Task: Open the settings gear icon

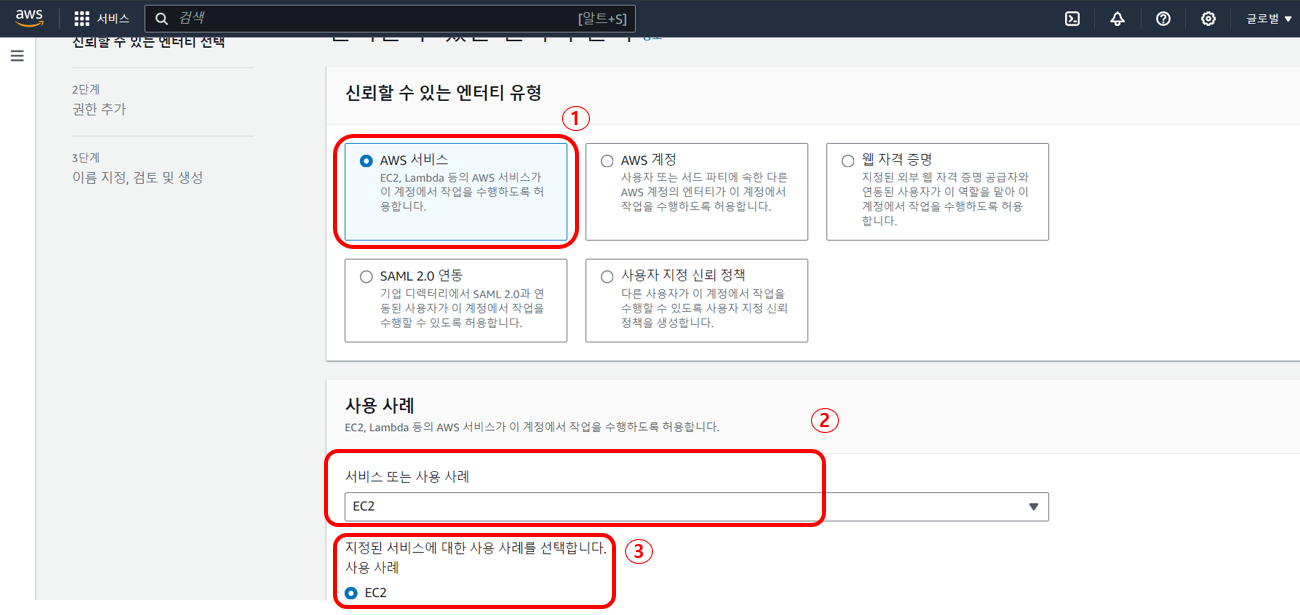Action: pos(1209,19)
